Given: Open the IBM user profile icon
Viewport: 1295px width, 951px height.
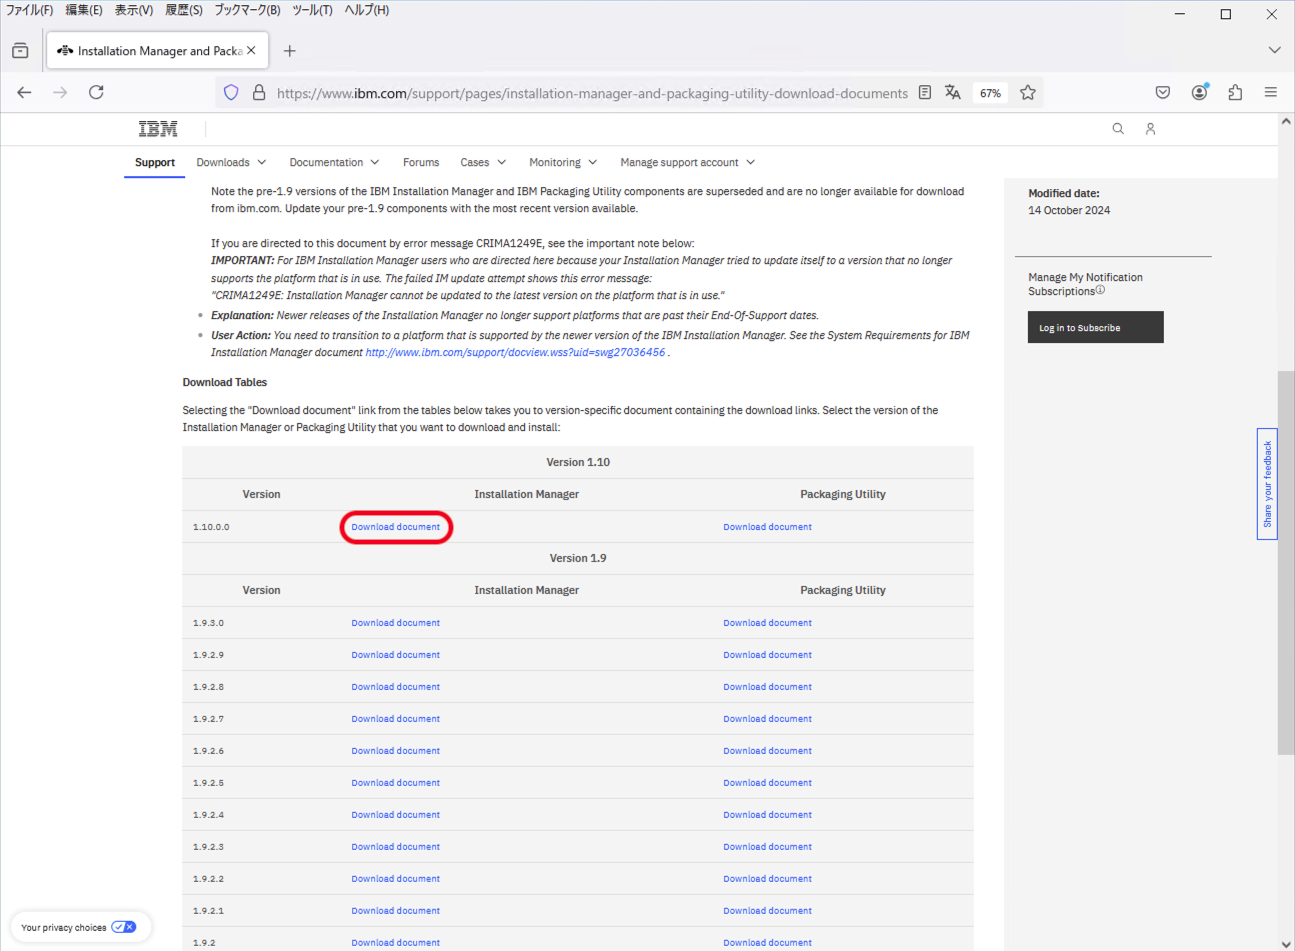Looking at the screenshot, I should (x=1151, y=128).
